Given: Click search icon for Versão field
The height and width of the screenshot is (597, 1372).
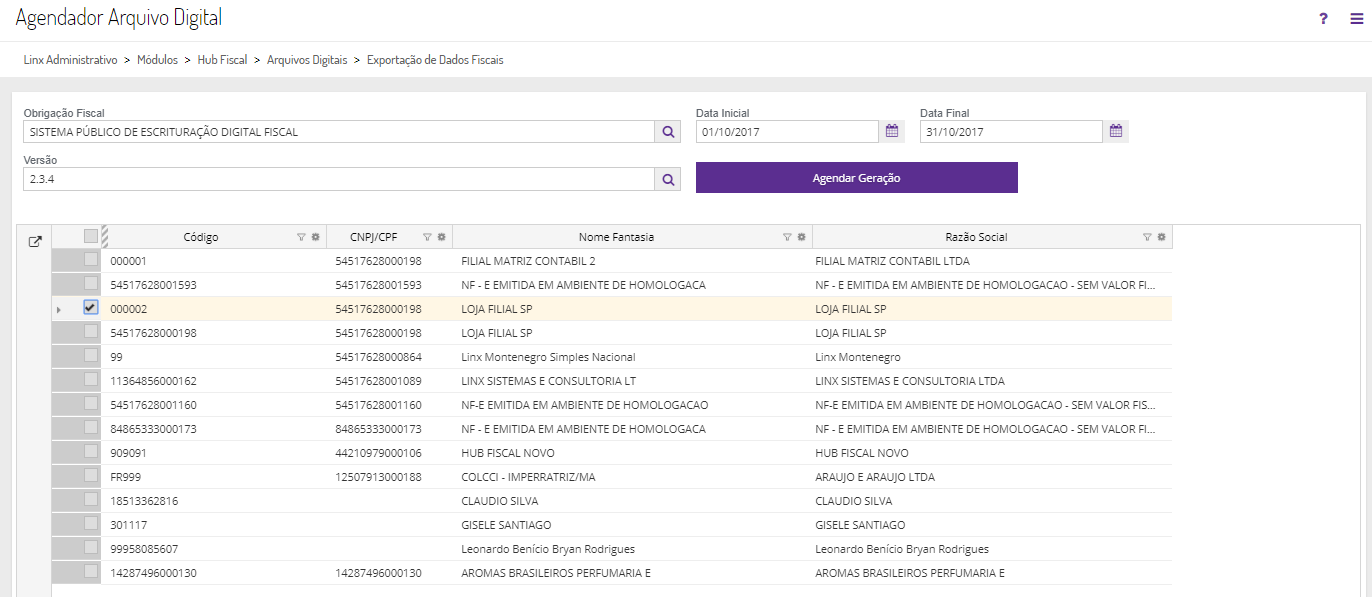Looking at the screenshot, I should click(668, 179).
